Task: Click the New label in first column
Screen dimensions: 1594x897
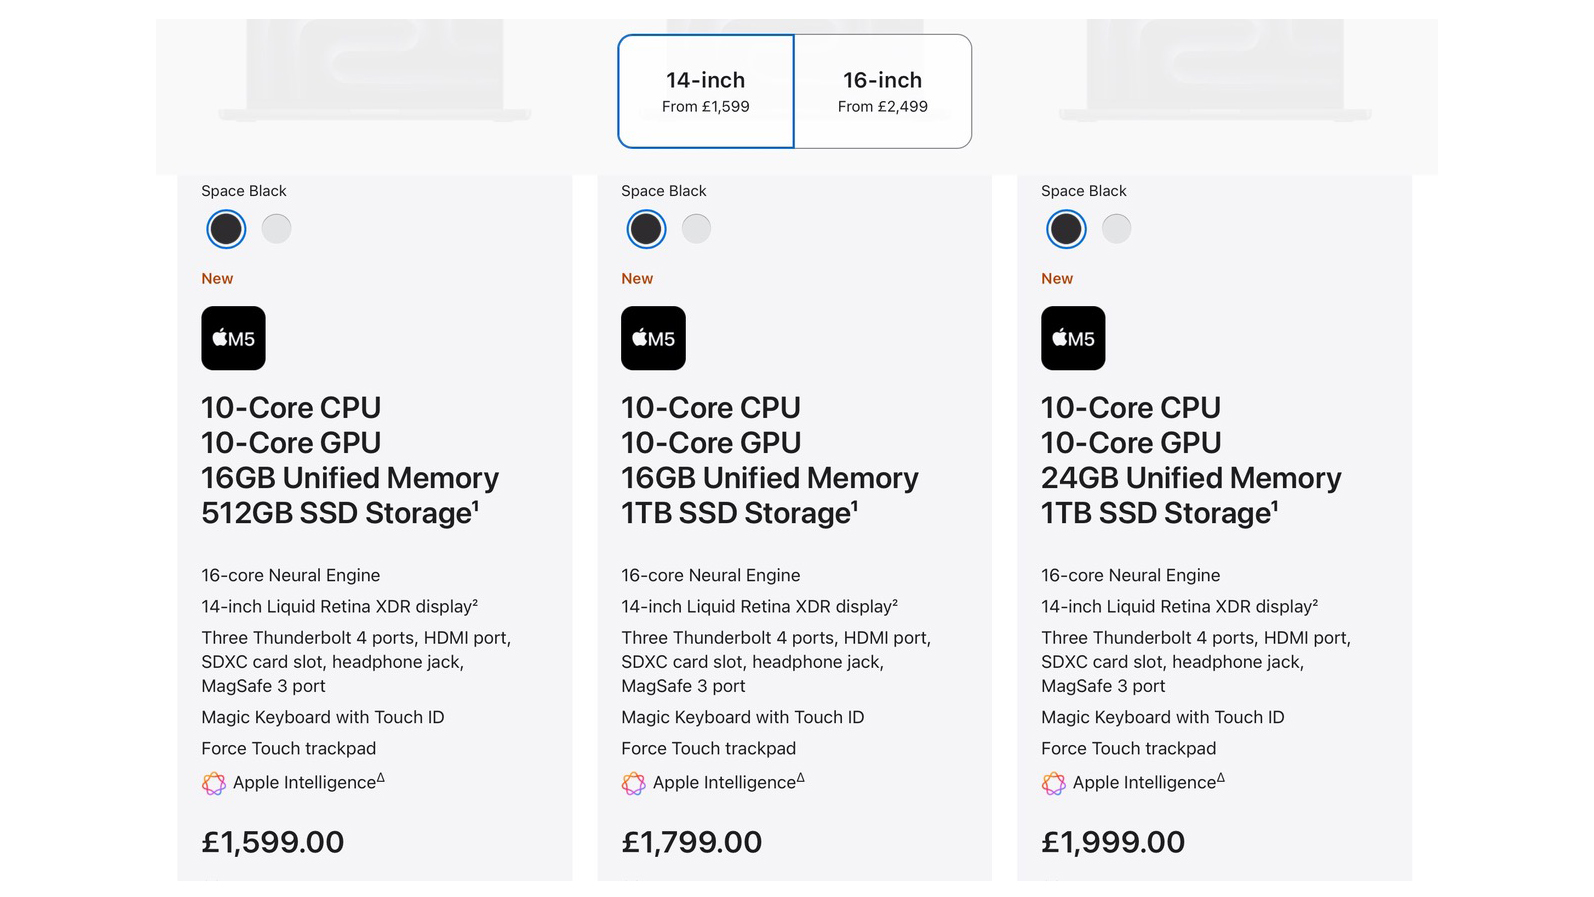Action: point(217,278)
